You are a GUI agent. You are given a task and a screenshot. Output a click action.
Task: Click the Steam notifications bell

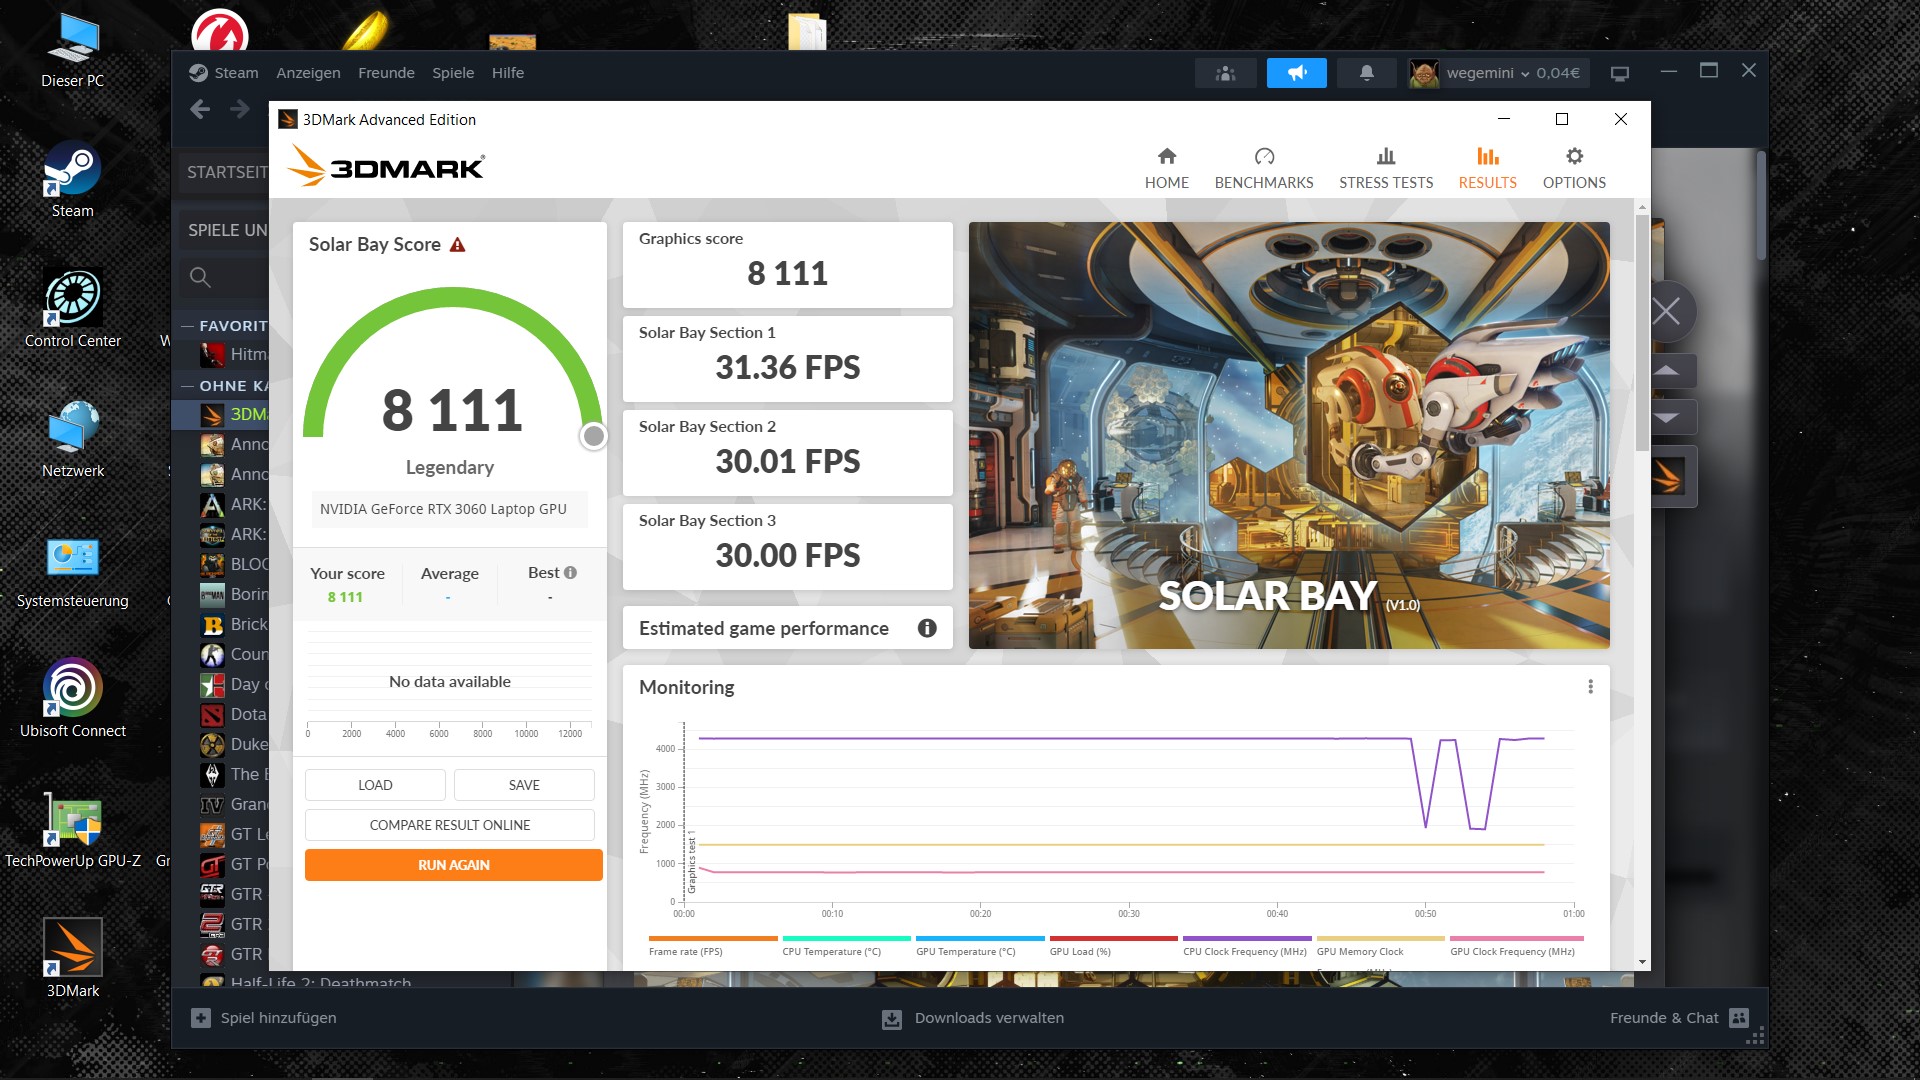(x=1366, y=73)
